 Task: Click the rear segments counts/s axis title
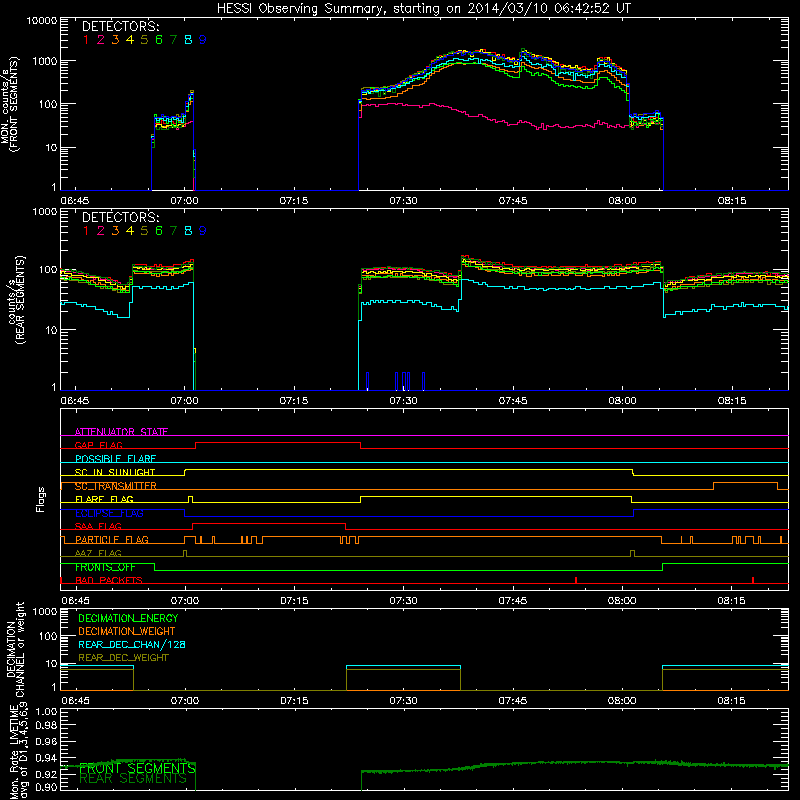pos(15,299)
